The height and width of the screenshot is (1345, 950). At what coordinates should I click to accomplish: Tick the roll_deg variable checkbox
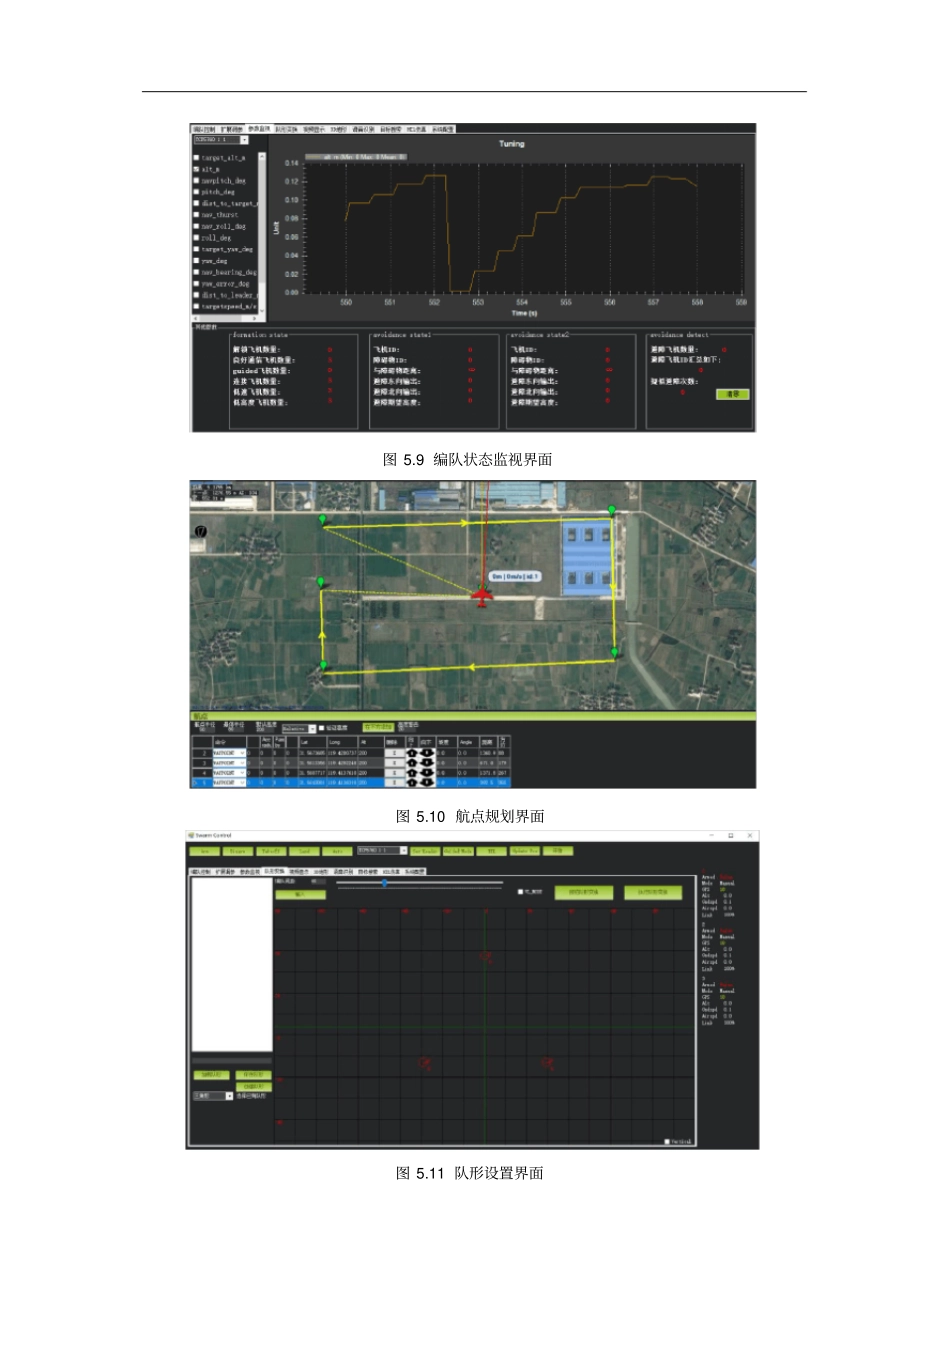(196, 238)
